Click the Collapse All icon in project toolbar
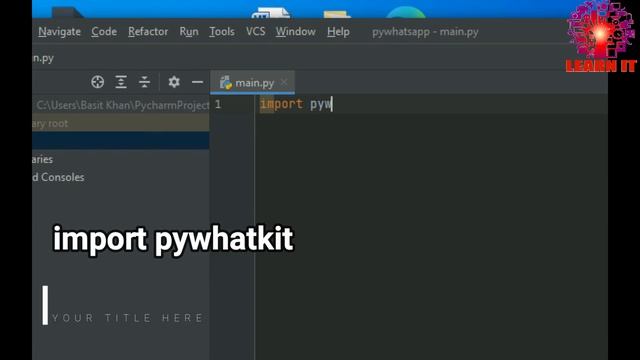Viewport: 640px width, 360px height. click(144, 82)
